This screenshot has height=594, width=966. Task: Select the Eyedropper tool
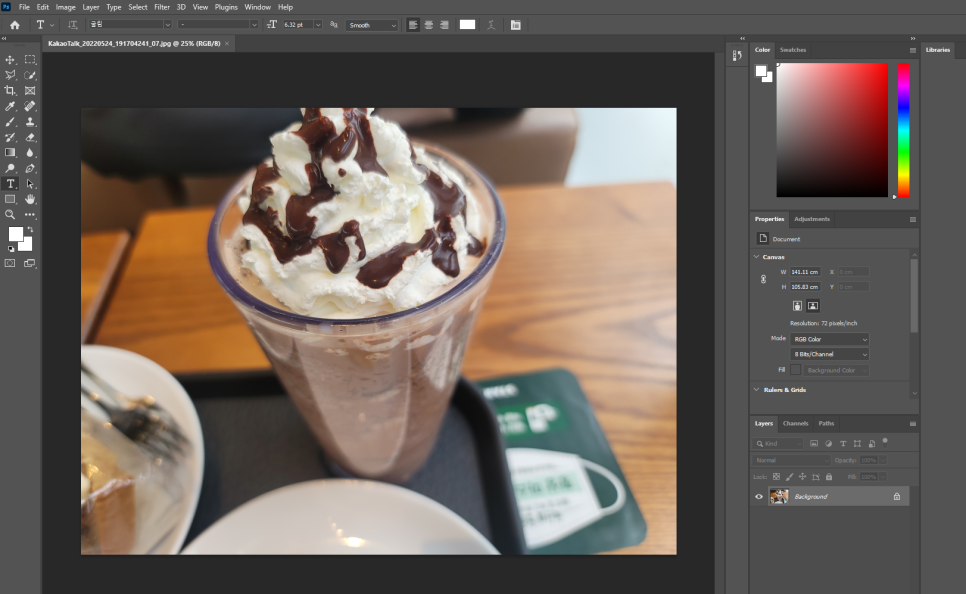point(10,106)
